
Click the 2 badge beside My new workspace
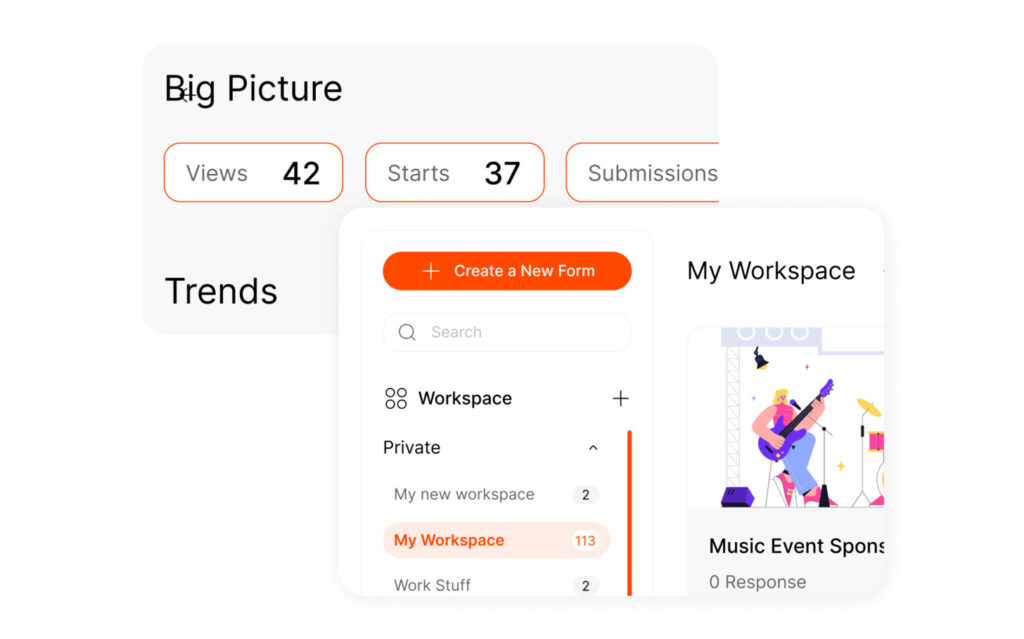point(585,494)
